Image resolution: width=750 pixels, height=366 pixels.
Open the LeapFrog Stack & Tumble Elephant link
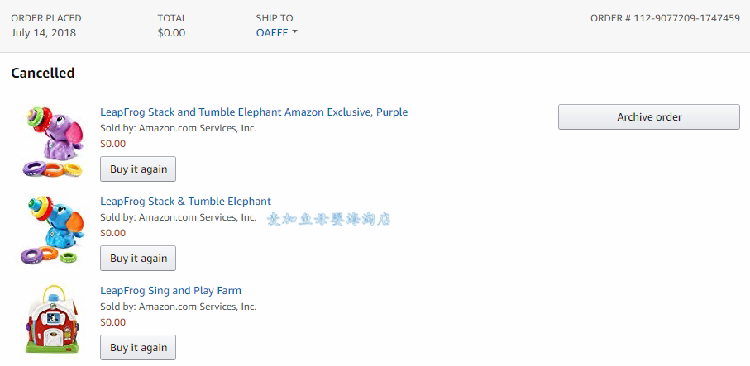pos(186,201)
